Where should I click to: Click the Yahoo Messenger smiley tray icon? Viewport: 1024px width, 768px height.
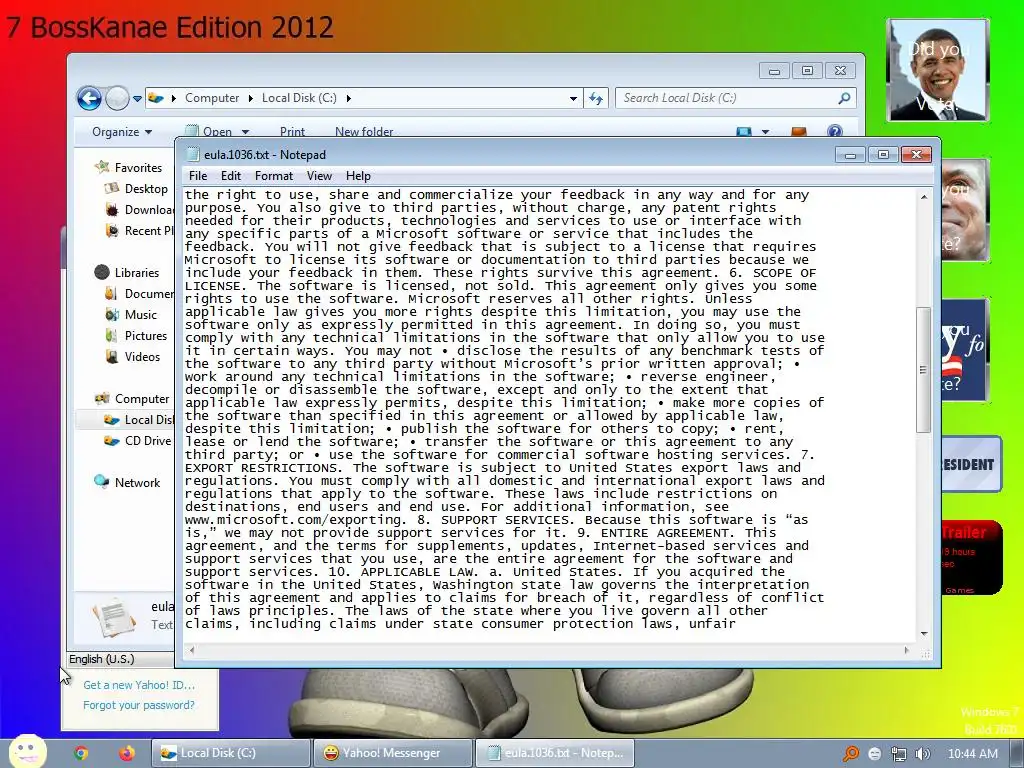[875, 754]
